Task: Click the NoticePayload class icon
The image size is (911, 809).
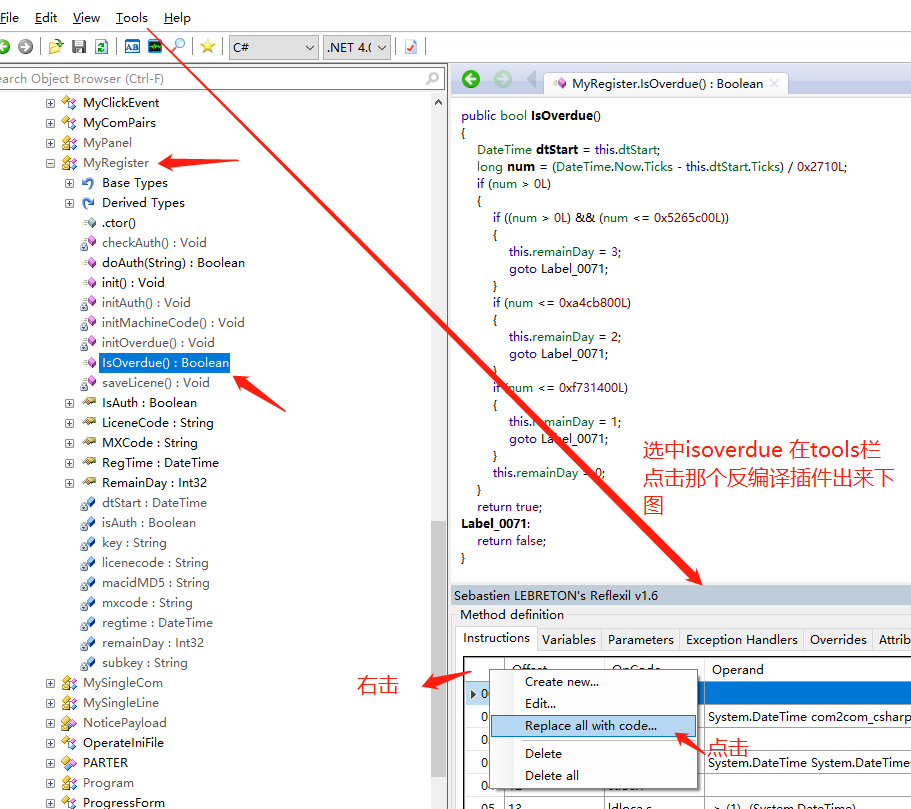Action: coord(69,723)
